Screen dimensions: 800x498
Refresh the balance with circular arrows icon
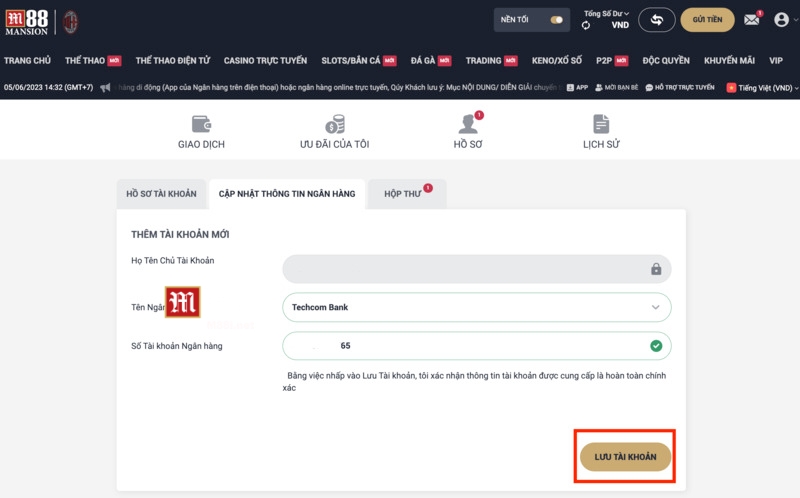(586, 26)
